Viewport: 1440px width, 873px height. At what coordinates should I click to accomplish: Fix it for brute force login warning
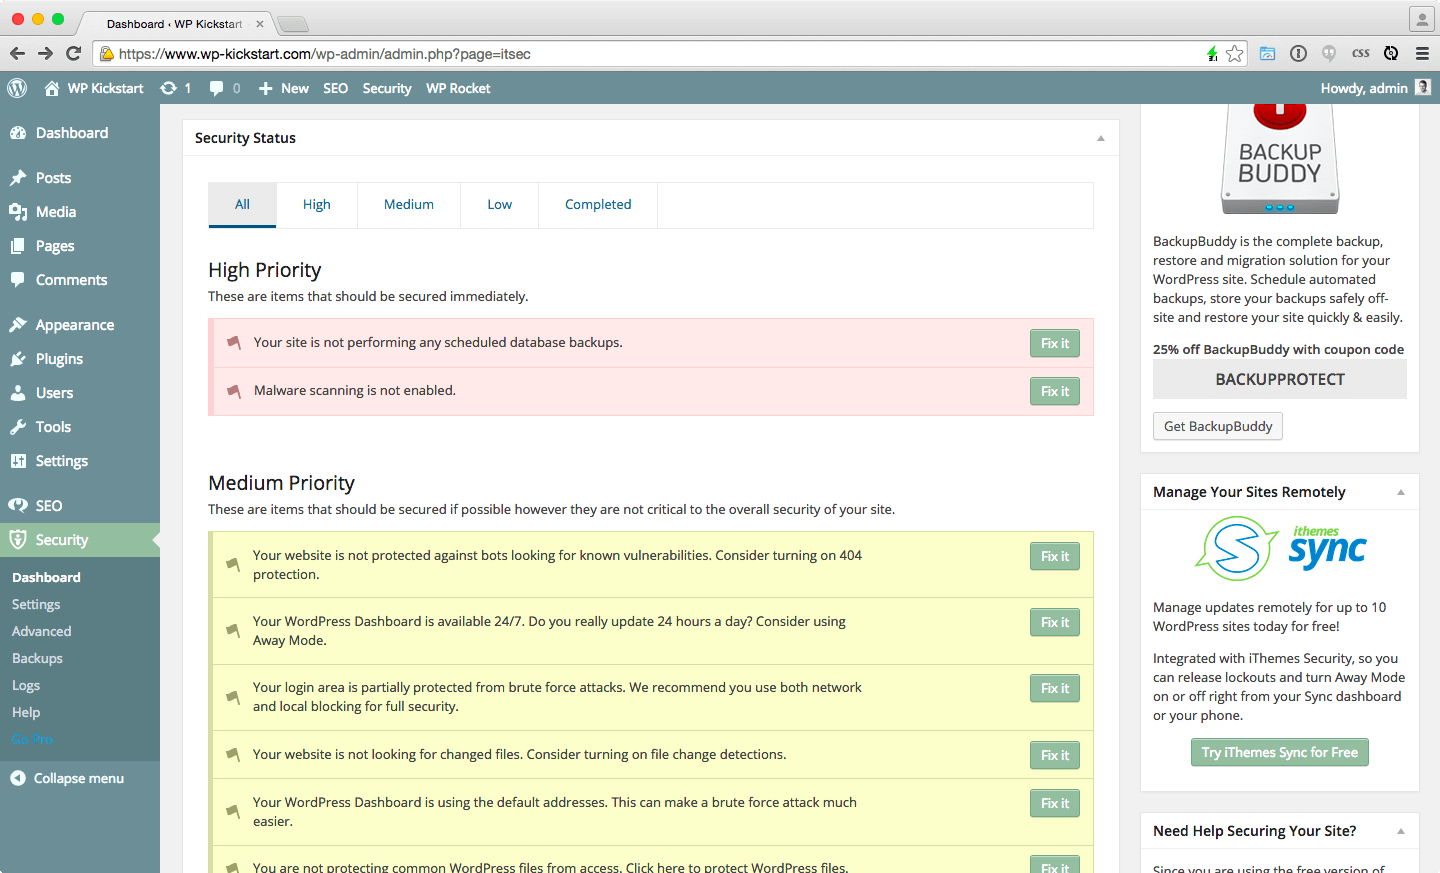(x=1055, y=688)
